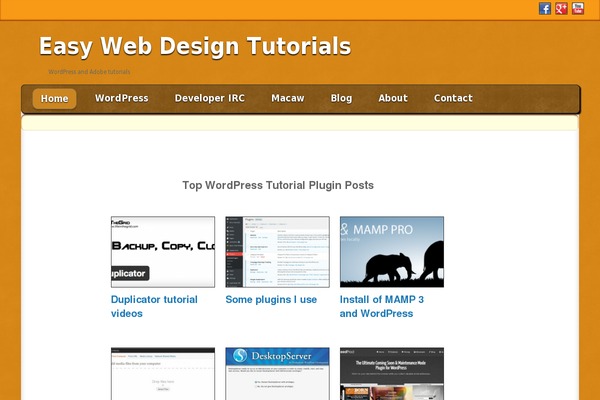Open the WordPress menu item
The height and width of the screenshot is (400, 600).
[x=122, y=98]
